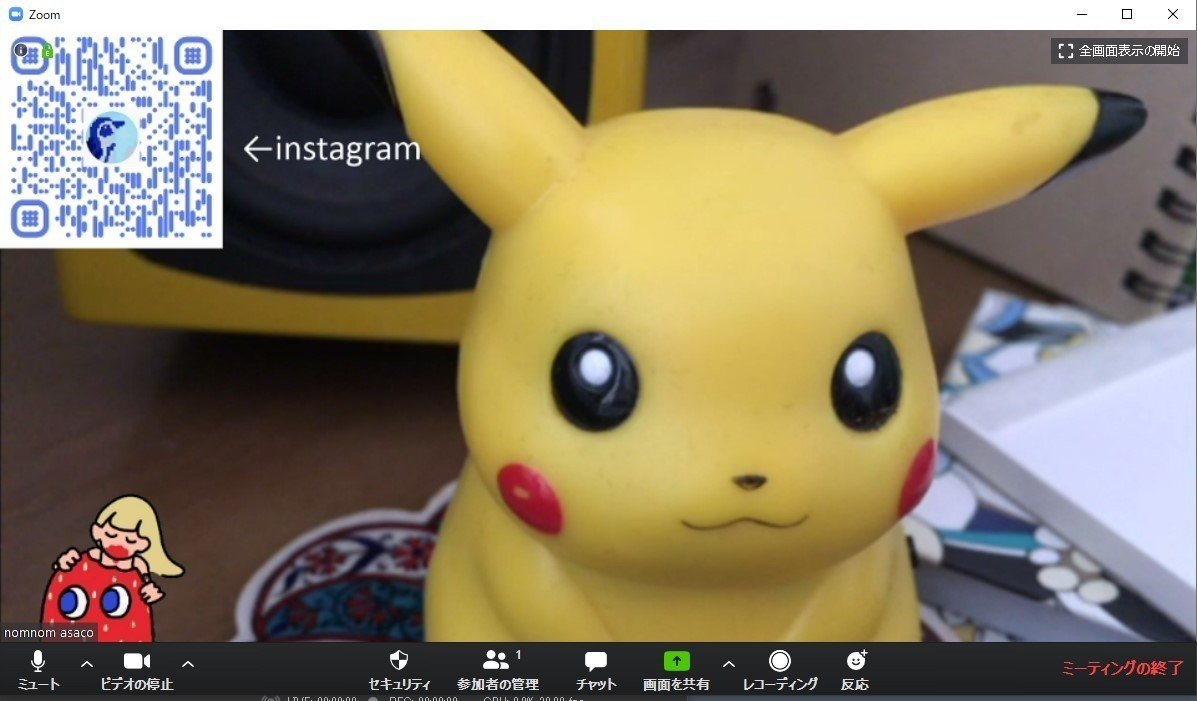Image resolution: width=1197 pixels, height=701 pixels.
Task: Close the Zoom window
Action: click(1173, 14)
